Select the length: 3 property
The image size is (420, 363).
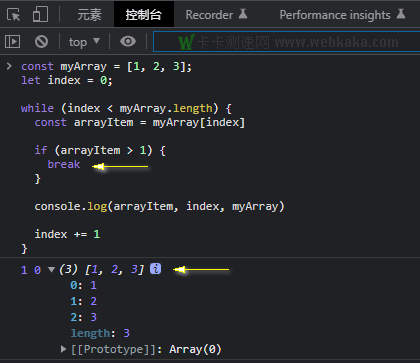pyautogui.click(x=100, y=333)
